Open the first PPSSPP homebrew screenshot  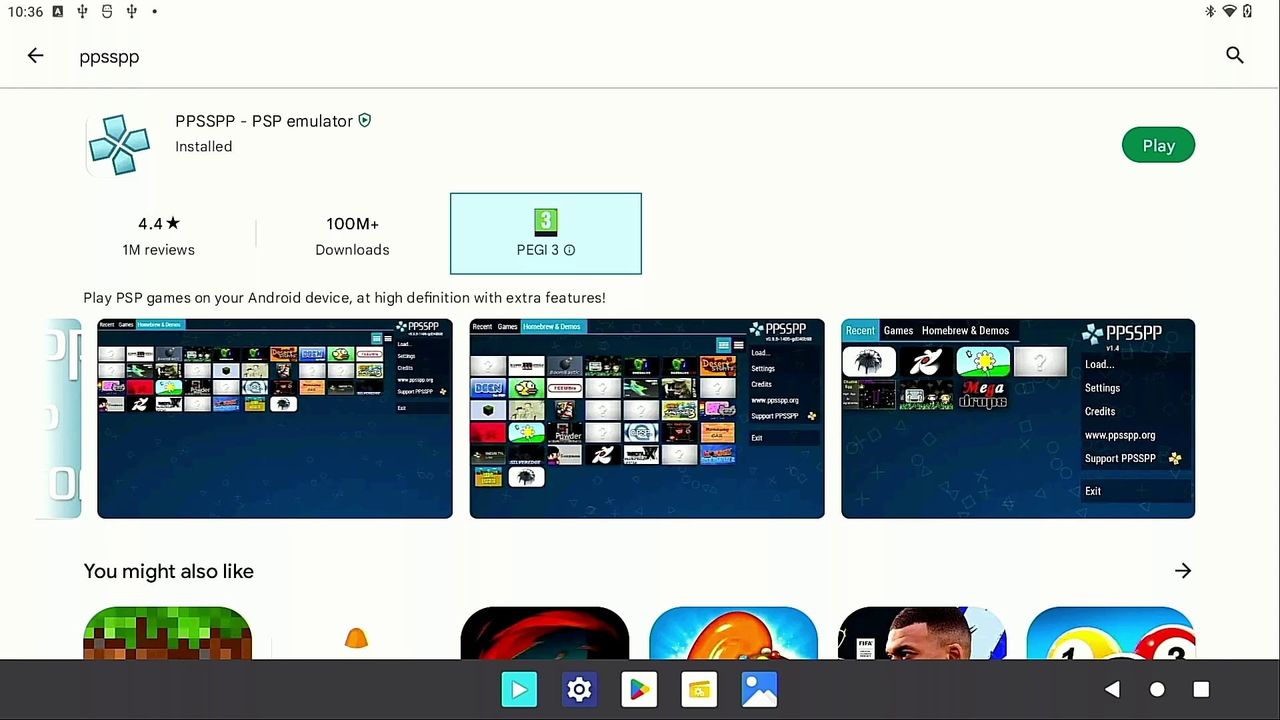point(275,418)
